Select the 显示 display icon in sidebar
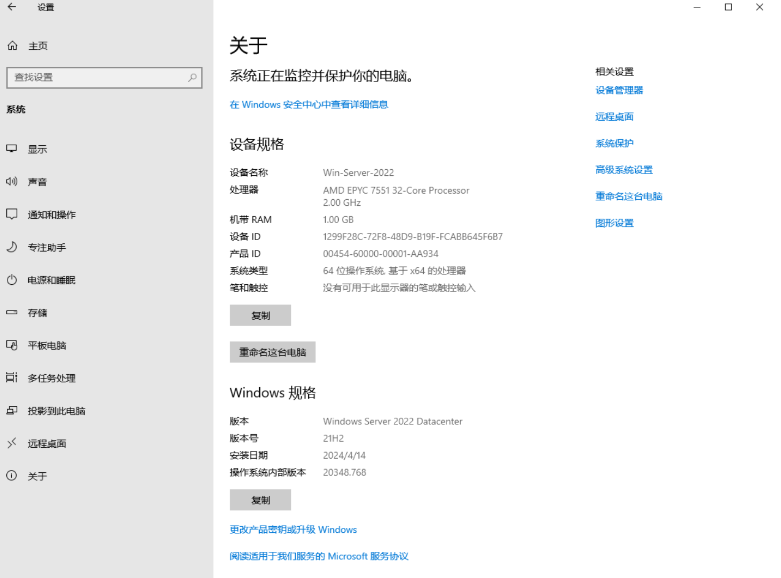This screenshot has height=578, width=781. (x=12, y=149)
